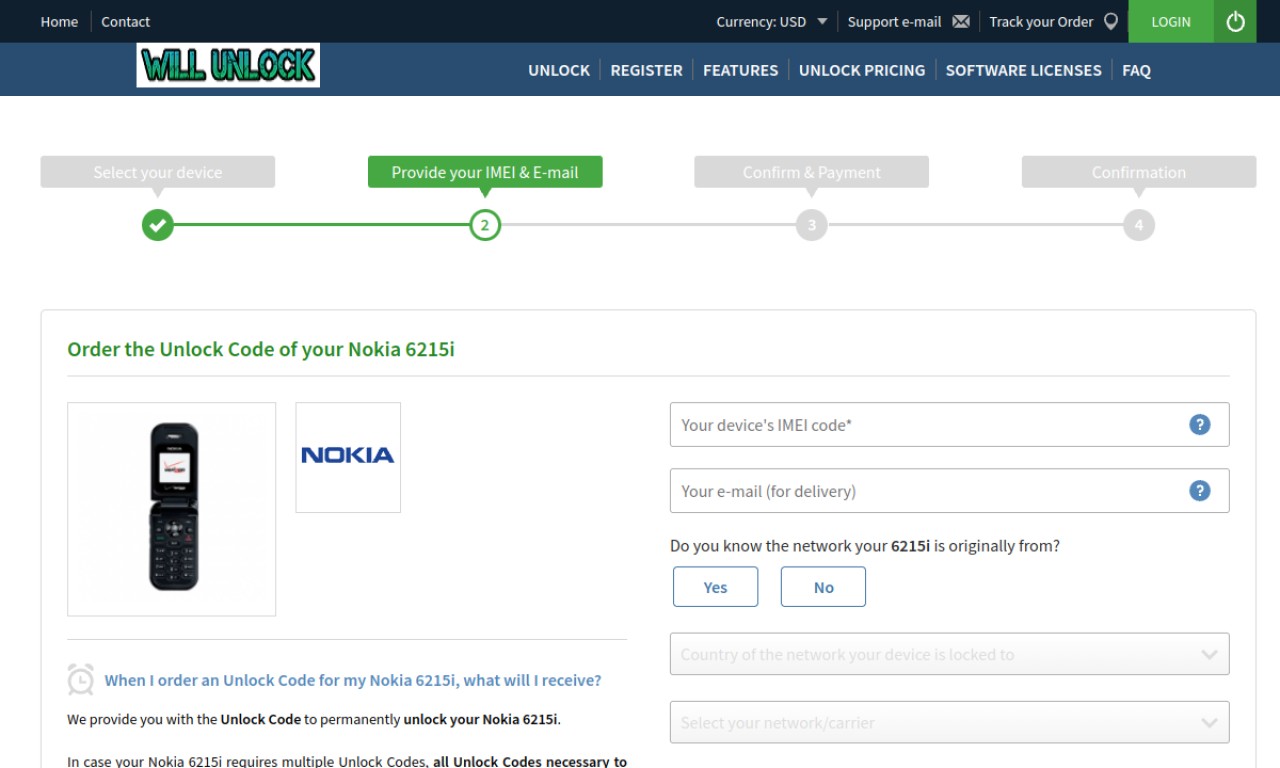Viewport: 1280px width, 768px height.
Task: Click the Confirm & Payment step label
Action: click(x=812, y=172)
